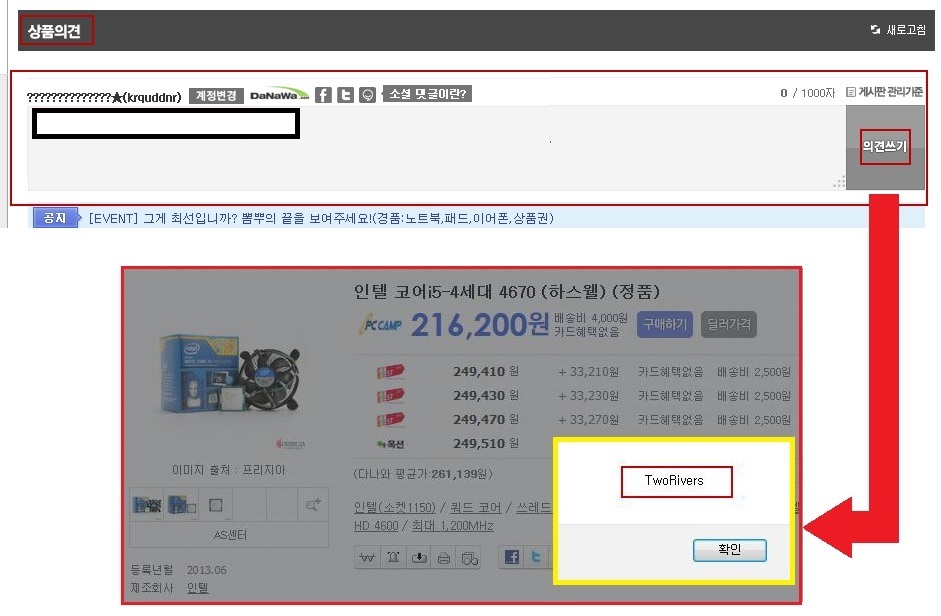Click the 상품의견 section heading

point(54,31)
